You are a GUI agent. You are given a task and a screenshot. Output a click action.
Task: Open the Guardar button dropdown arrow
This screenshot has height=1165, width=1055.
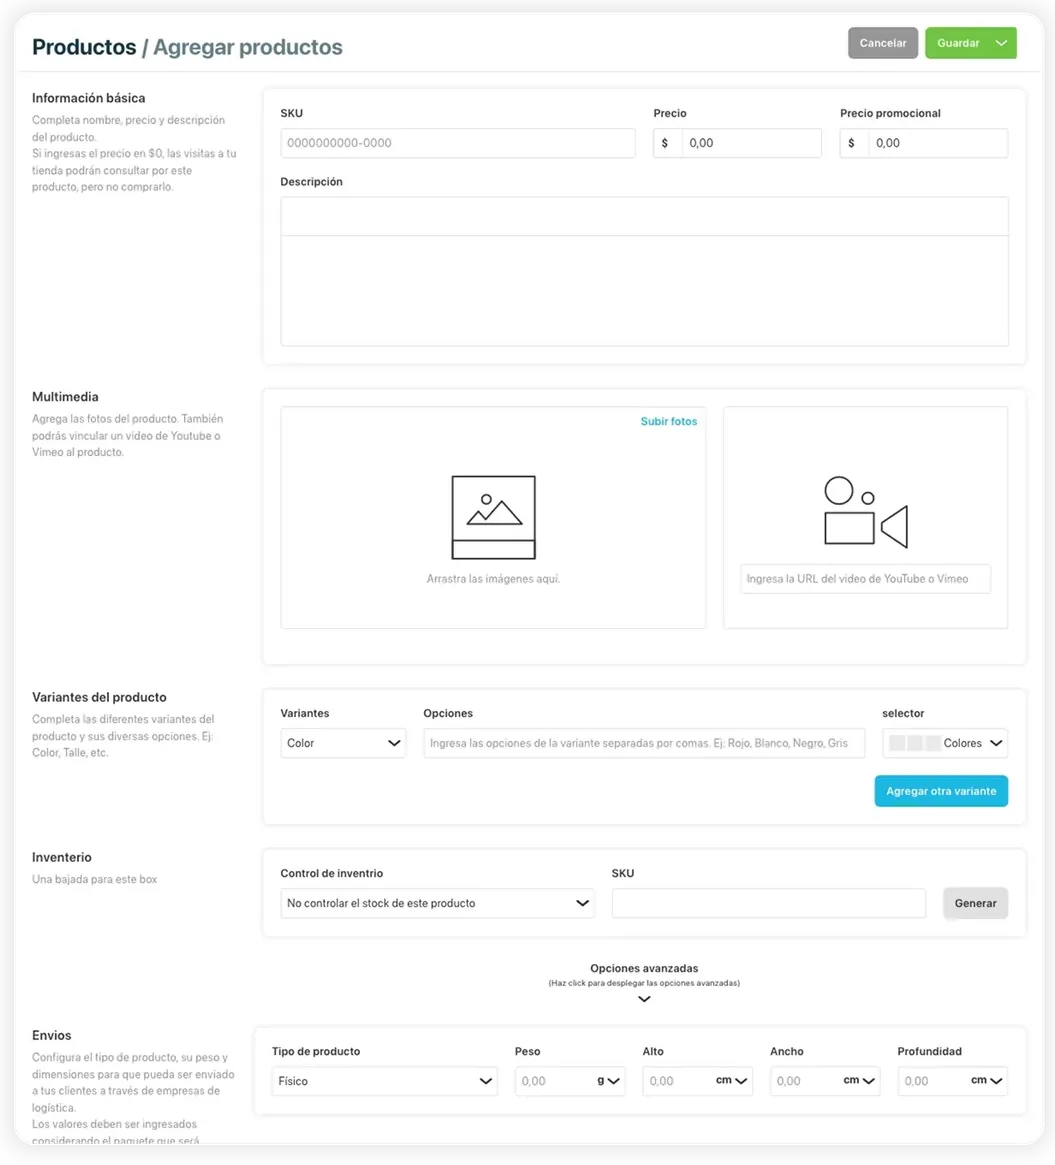coord(1002,43)
